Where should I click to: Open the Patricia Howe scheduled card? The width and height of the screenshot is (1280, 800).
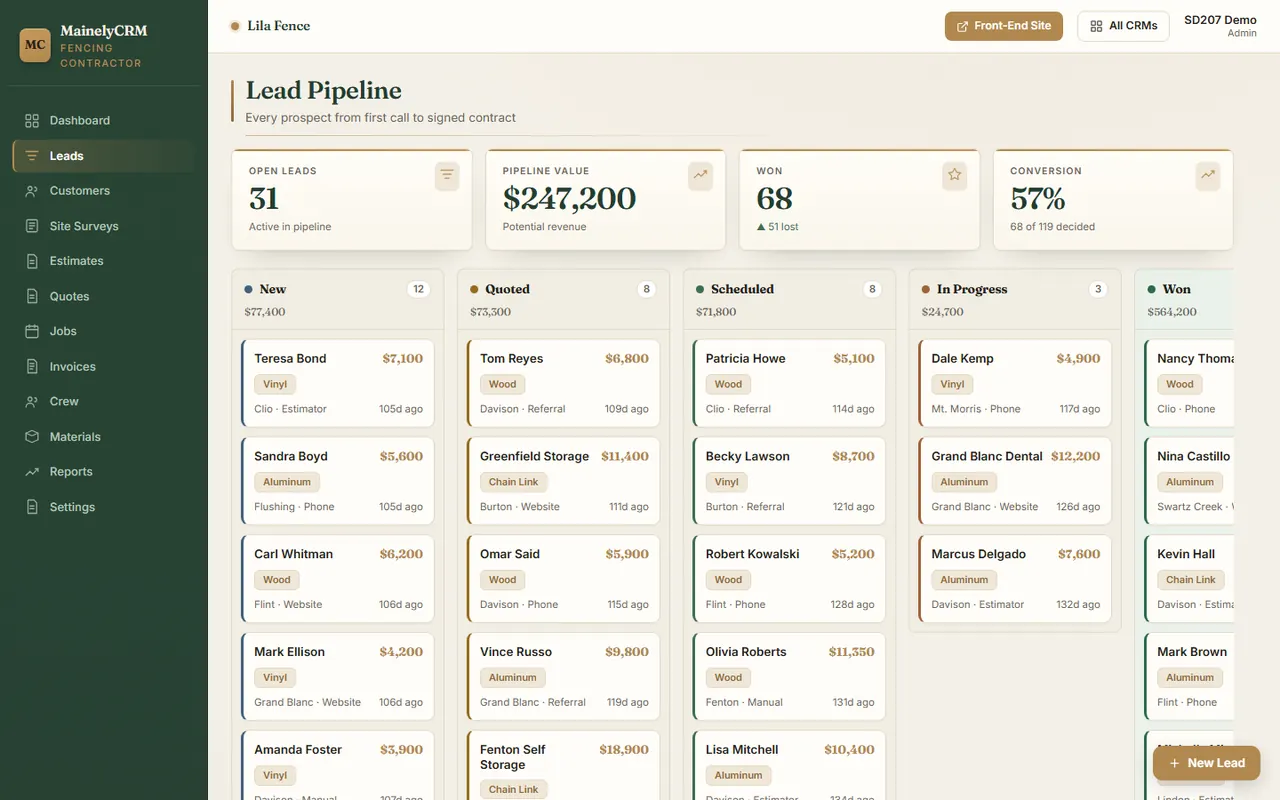pos(790,383)
